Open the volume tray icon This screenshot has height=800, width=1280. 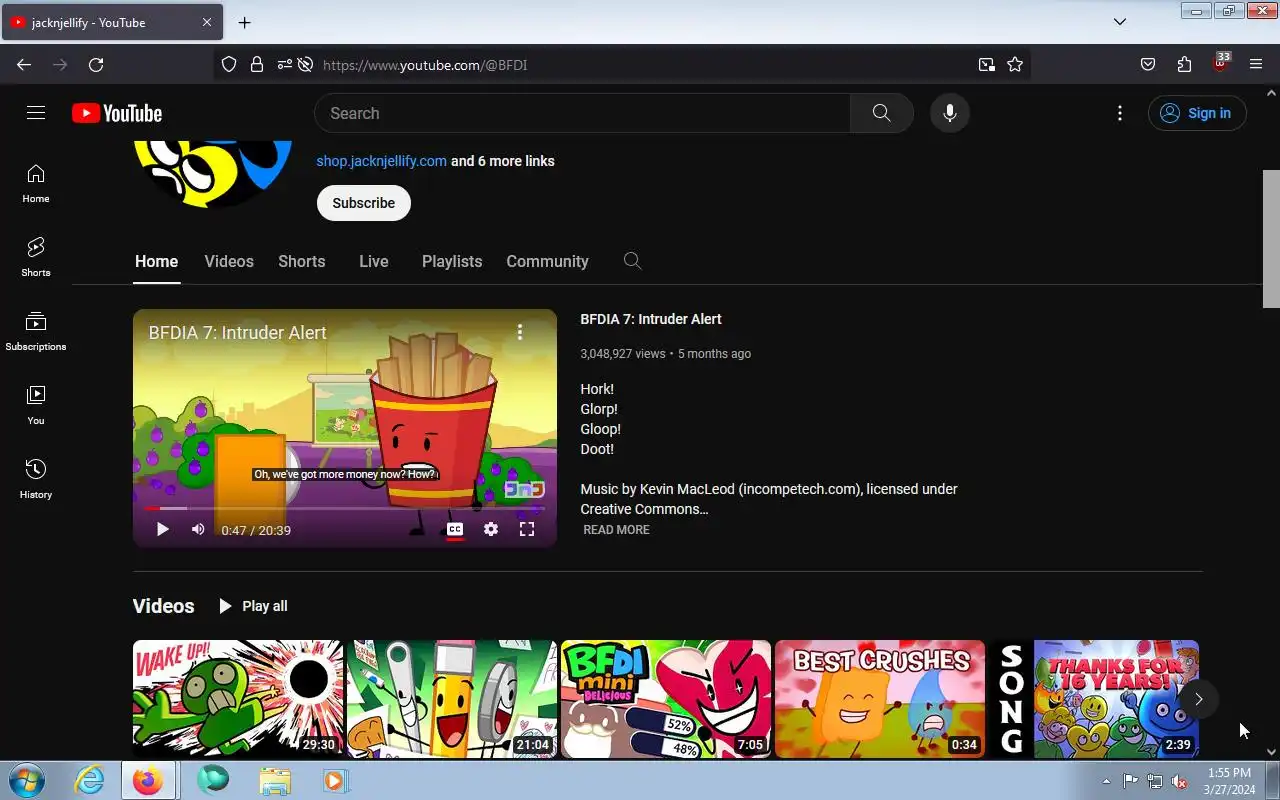coord(1180,781)
